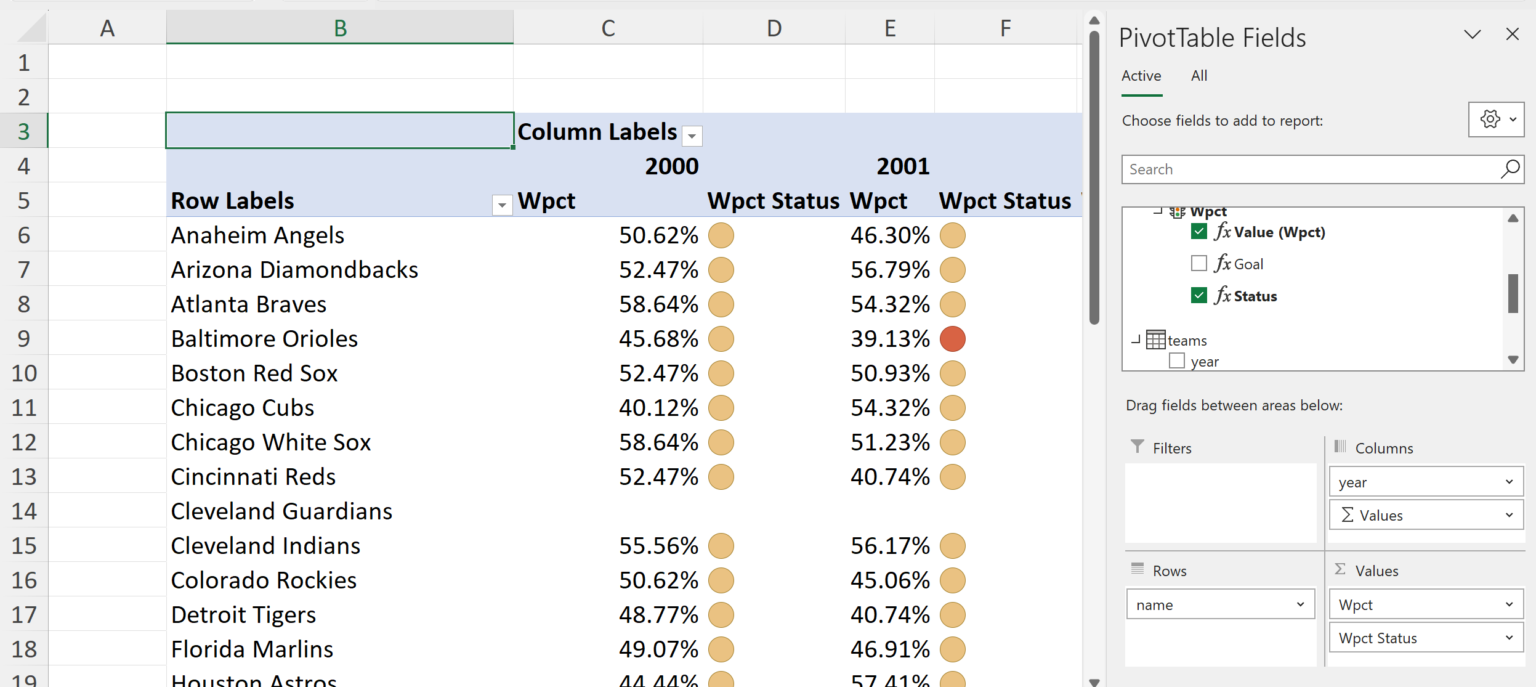
Task: Click the search magnifier in the field search box
Action: [x=1509, y=169]
